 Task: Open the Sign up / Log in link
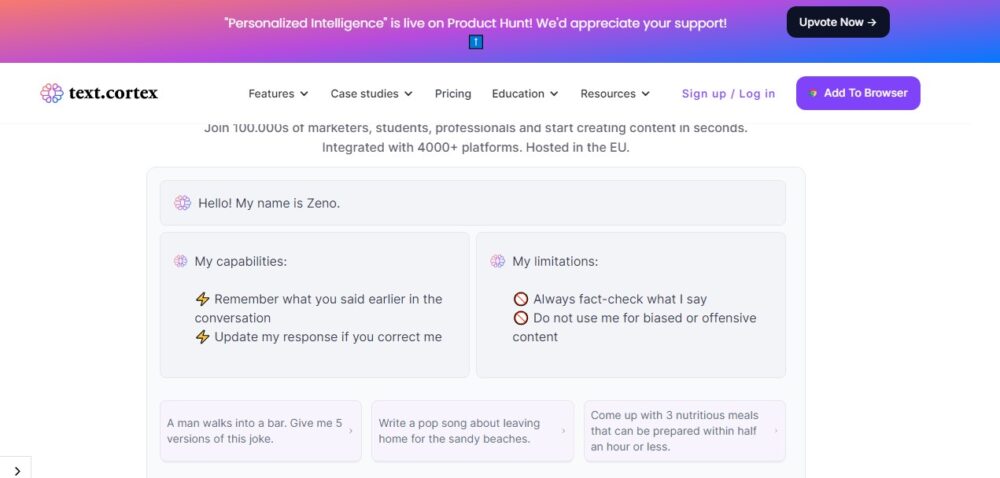[728, 94]
